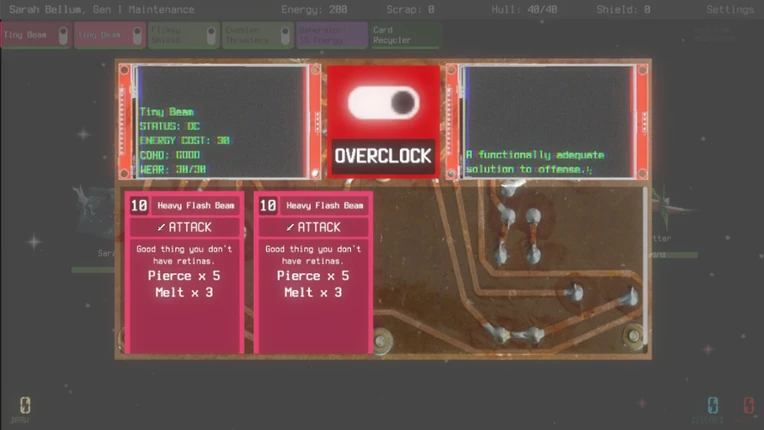Select the dimmed second Tiny Beam module

[x=110, y=35]
